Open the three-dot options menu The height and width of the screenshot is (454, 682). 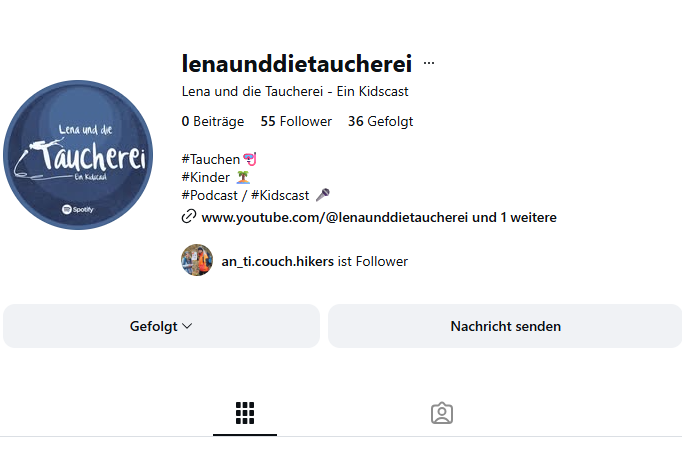[x=429, y=63]
